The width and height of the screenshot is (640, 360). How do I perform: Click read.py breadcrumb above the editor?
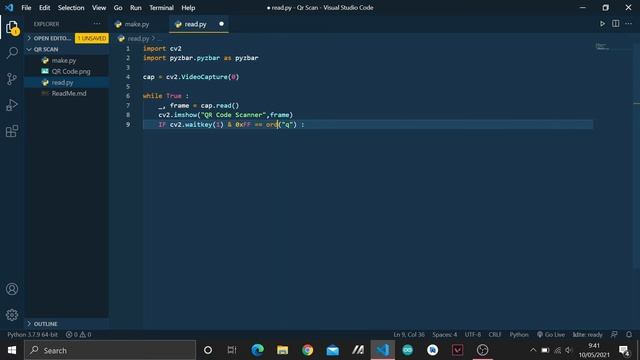138,38
